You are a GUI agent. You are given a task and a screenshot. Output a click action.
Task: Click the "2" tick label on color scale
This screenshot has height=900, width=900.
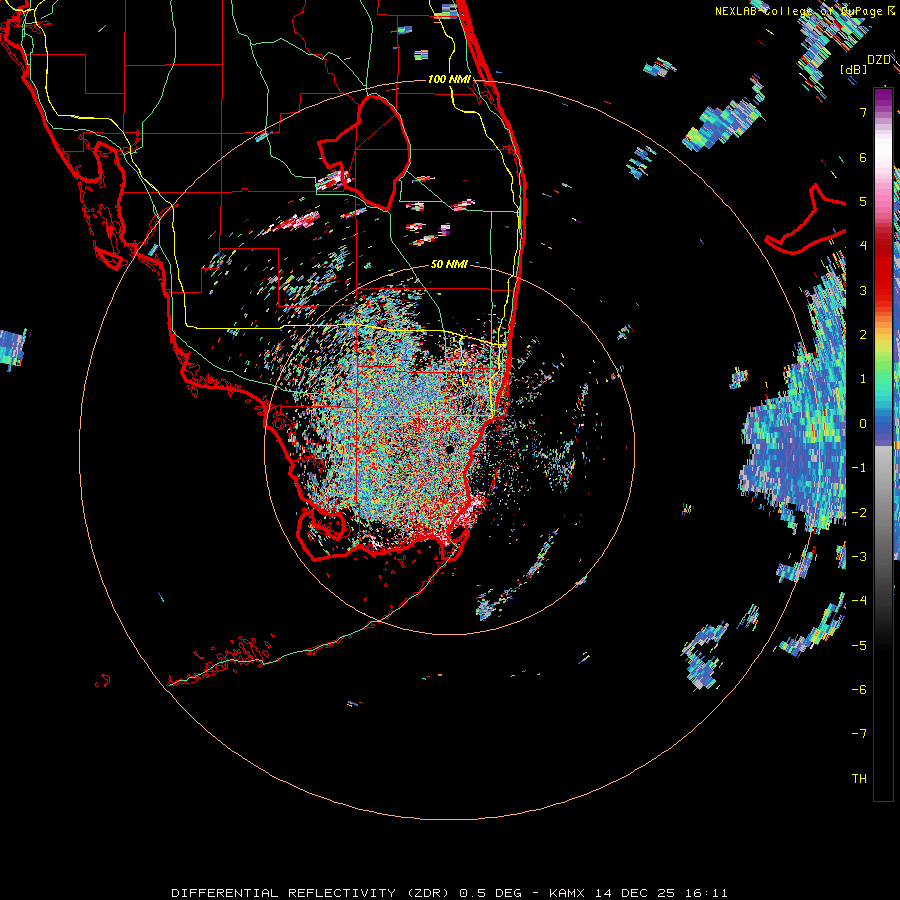863,335
